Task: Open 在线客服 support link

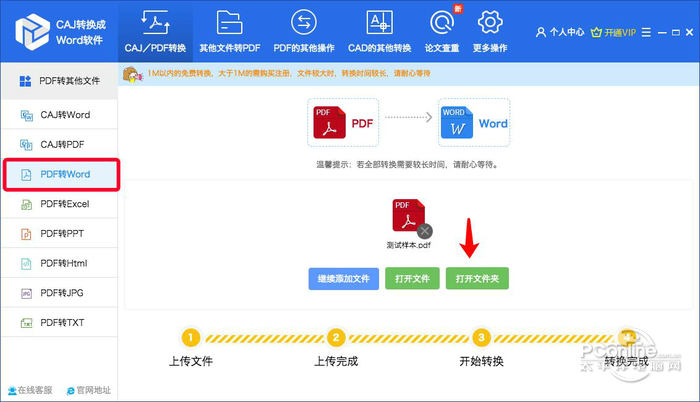Action: [x=30, y=390]
